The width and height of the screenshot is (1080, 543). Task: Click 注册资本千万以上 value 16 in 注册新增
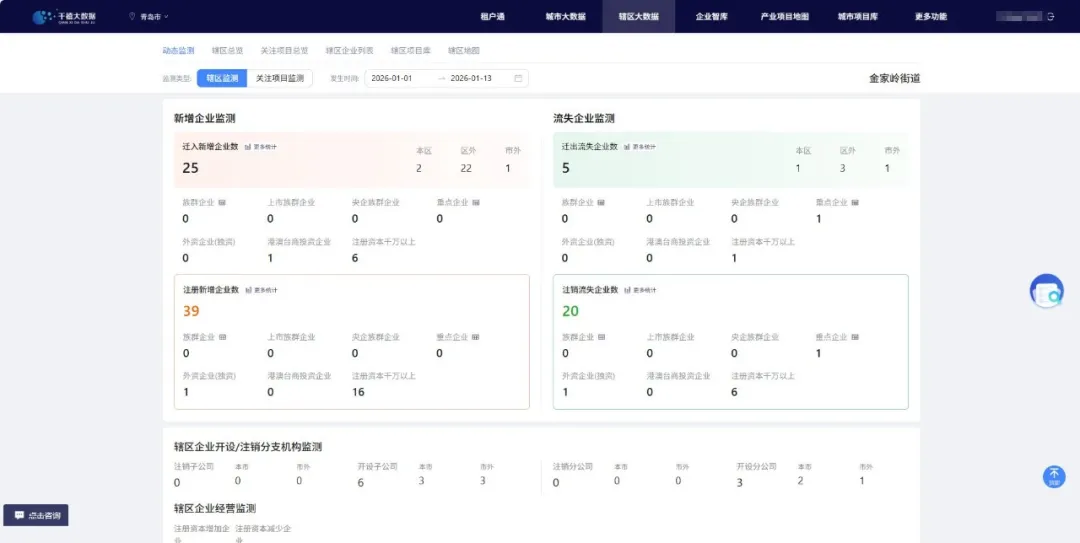[x=358, y=392]
